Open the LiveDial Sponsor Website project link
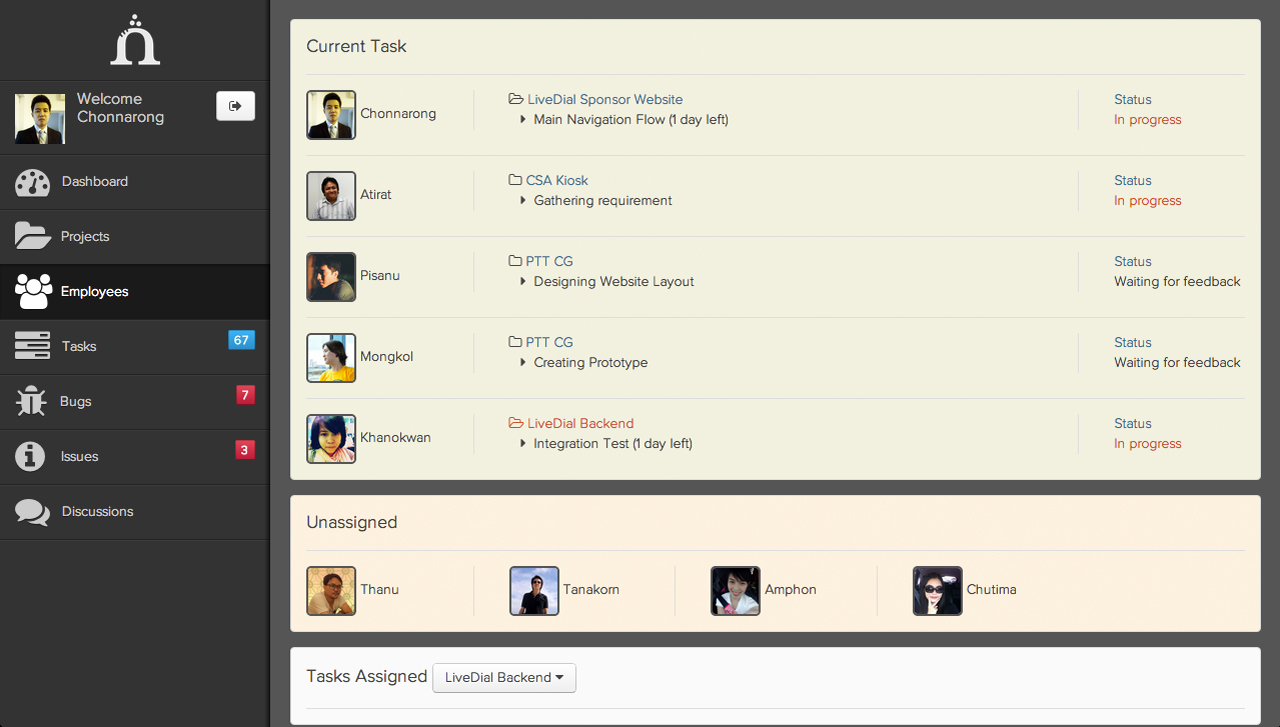Screen dimensions: 1280x727 (x=604, y=100)
